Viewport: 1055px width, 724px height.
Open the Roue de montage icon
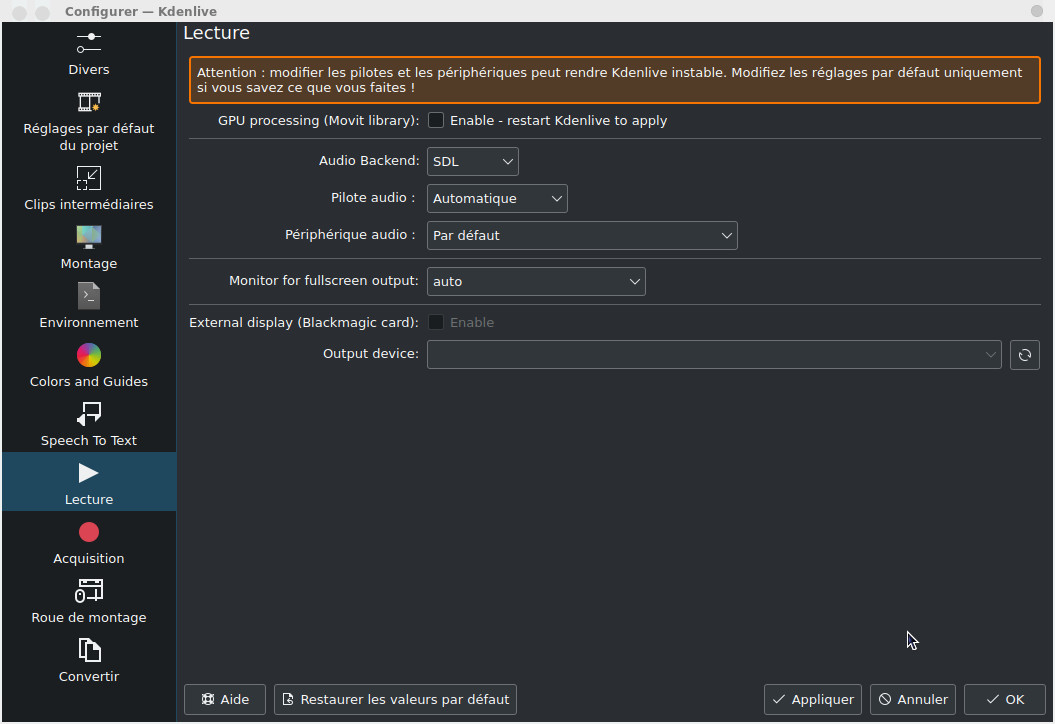coord(89,591)
